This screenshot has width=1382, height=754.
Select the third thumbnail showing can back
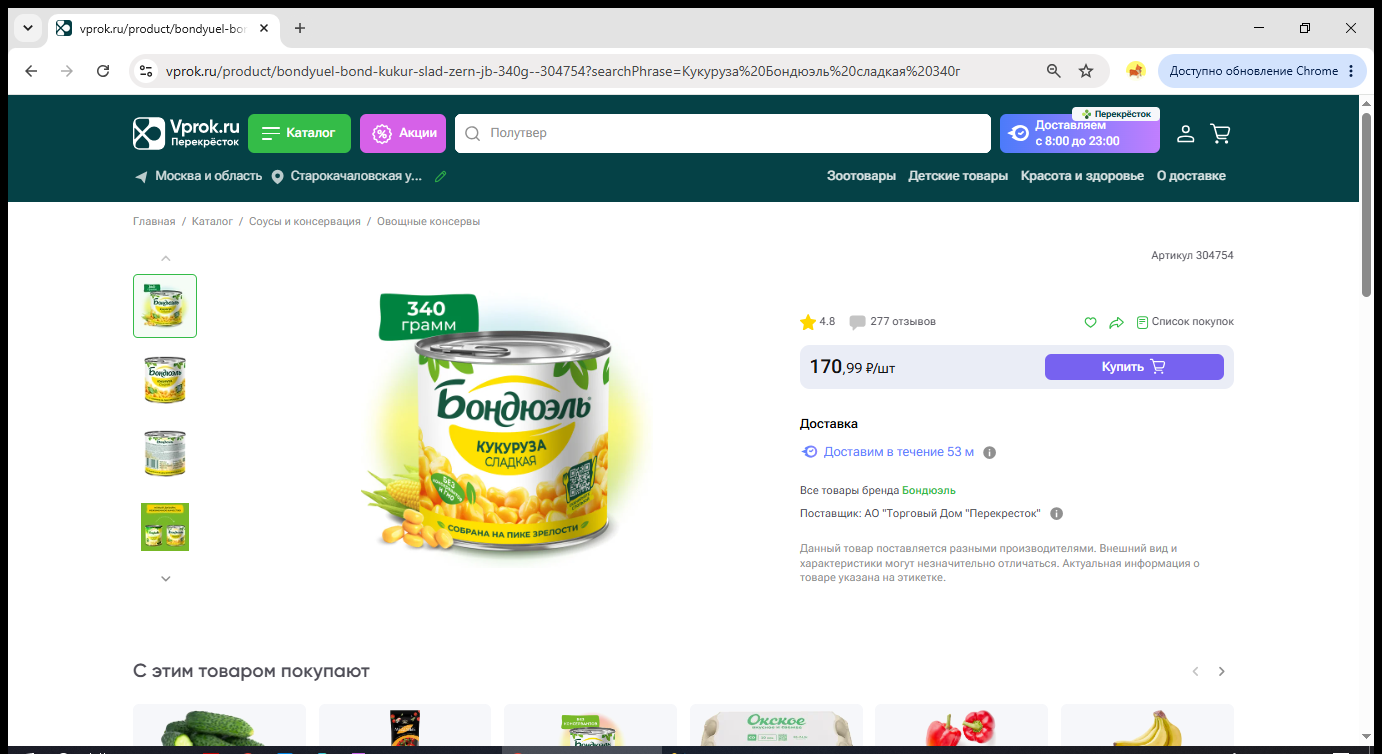point(165,453)
